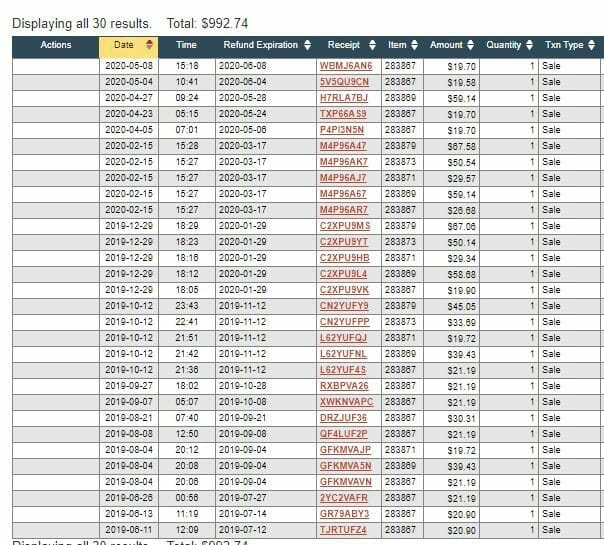
Task: Click receipt link M4P96A47
Action: click(344, 146)
